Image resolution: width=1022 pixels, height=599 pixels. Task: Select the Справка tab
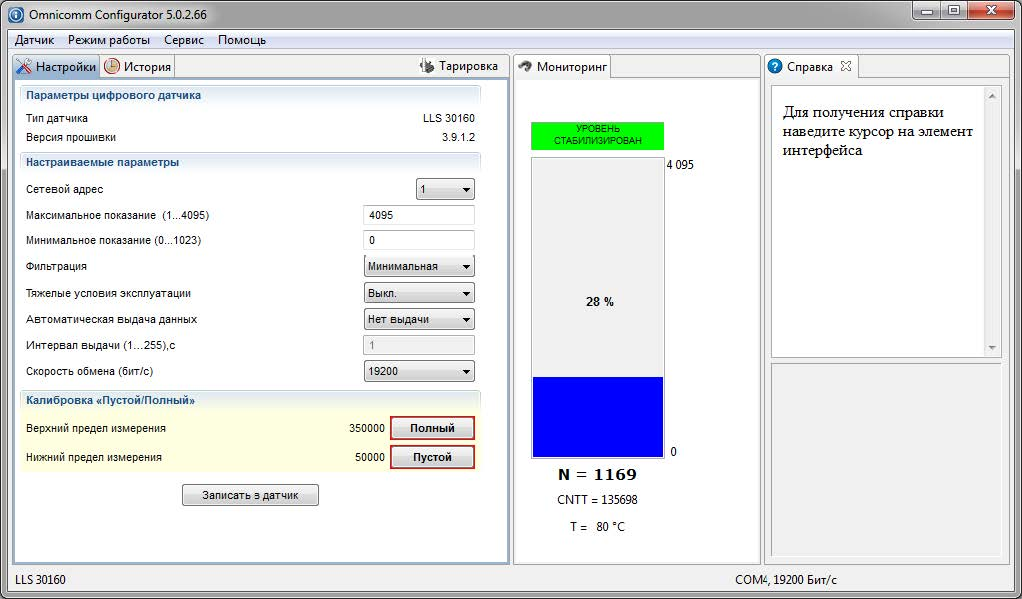[812, 66]
